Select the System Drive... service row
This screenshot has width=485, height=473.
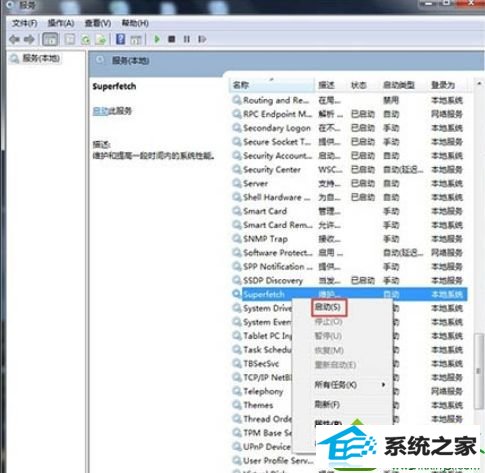coord(262,308)
